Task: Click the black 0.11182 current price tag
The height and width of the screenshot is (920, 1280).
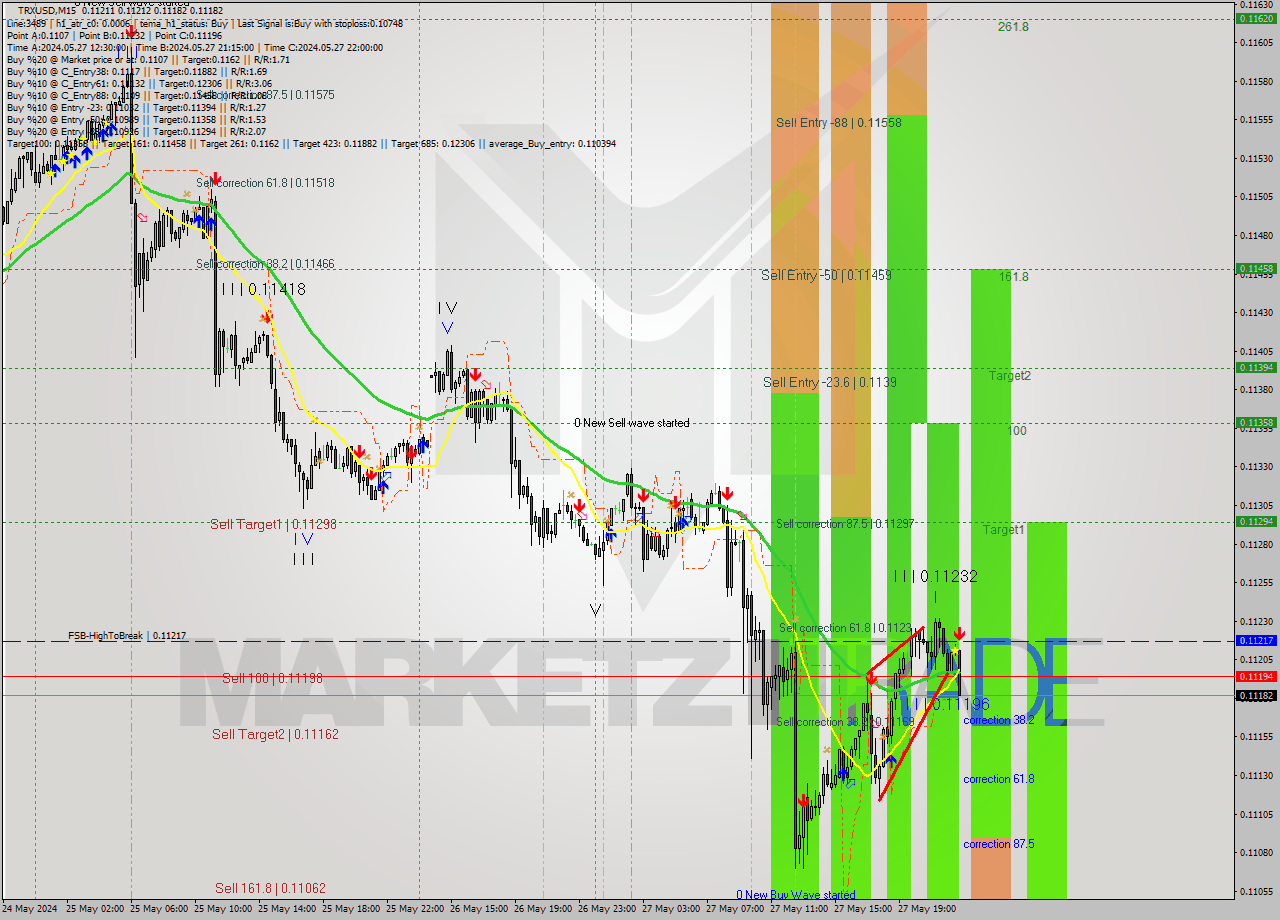Action: pyautogui.click(x=1256, y=695)
